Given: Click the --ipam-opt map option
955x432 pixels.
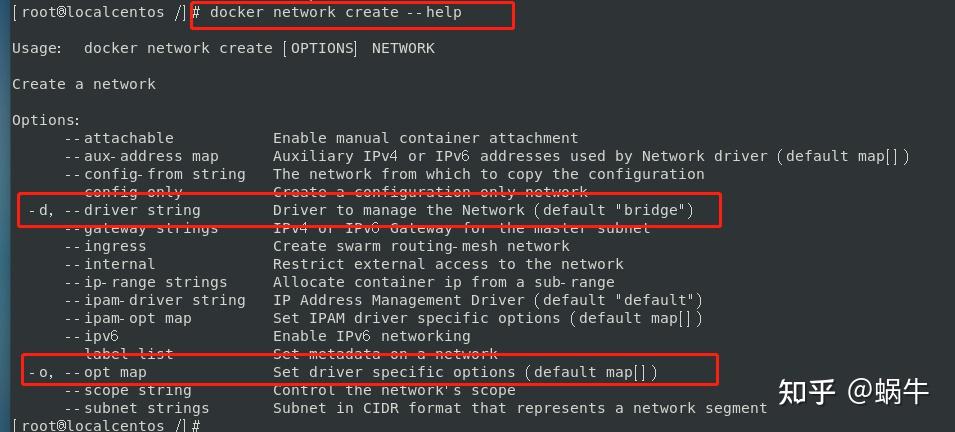Looking at the screenshot, I should pos(128,318).
